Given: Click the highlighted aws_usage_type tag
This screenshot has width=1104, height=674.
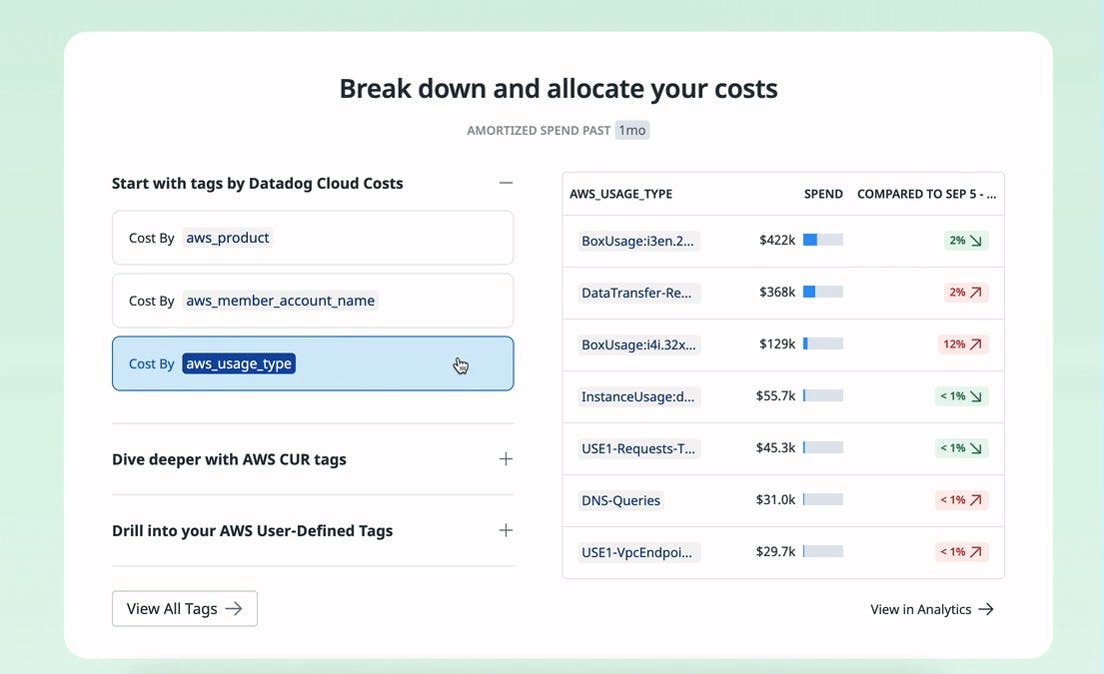Looking at the screenshot, I should coord(238,364).
